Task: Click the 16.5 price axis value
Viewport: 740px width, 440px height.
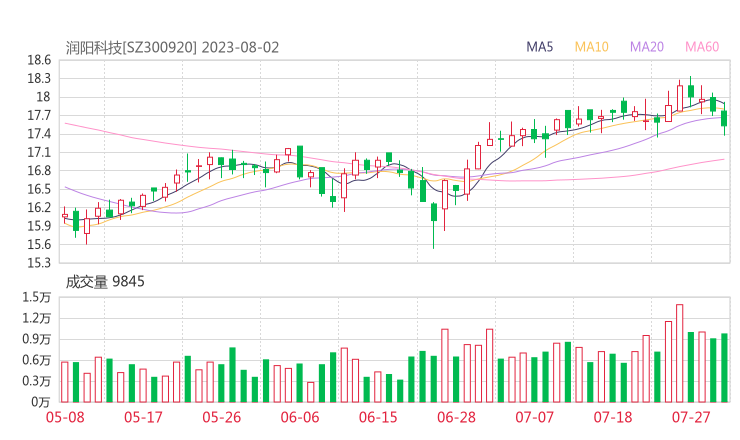Action: tap(39, 189)
